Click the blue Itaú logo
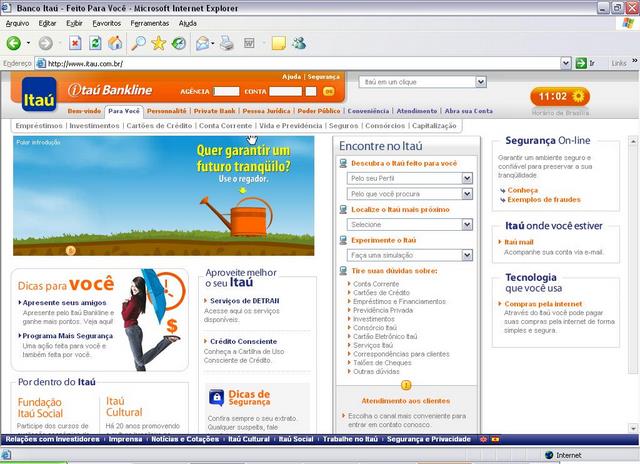This screenshot has width=640, height=464. (39, 94)
